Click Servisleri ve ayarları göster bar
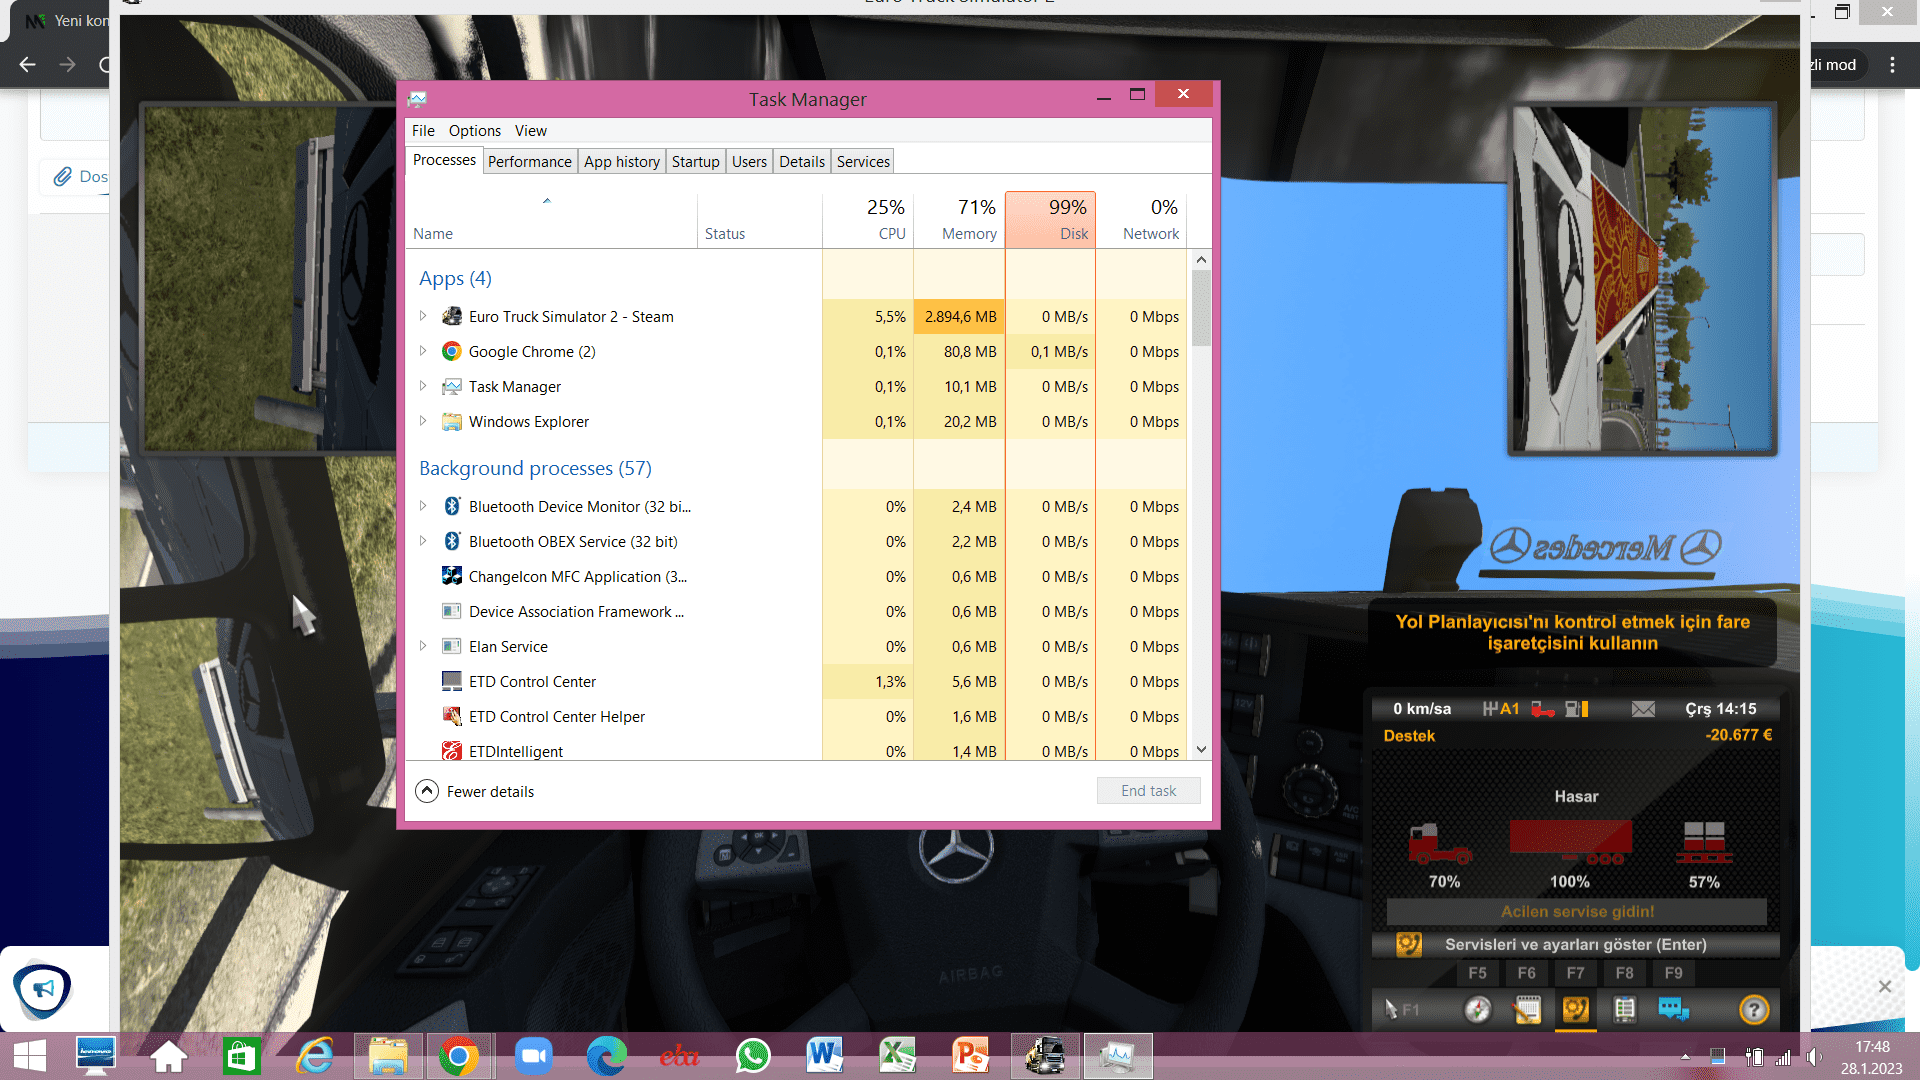This screenshot has width=1920, height=1080. (x=1575, y=944)
